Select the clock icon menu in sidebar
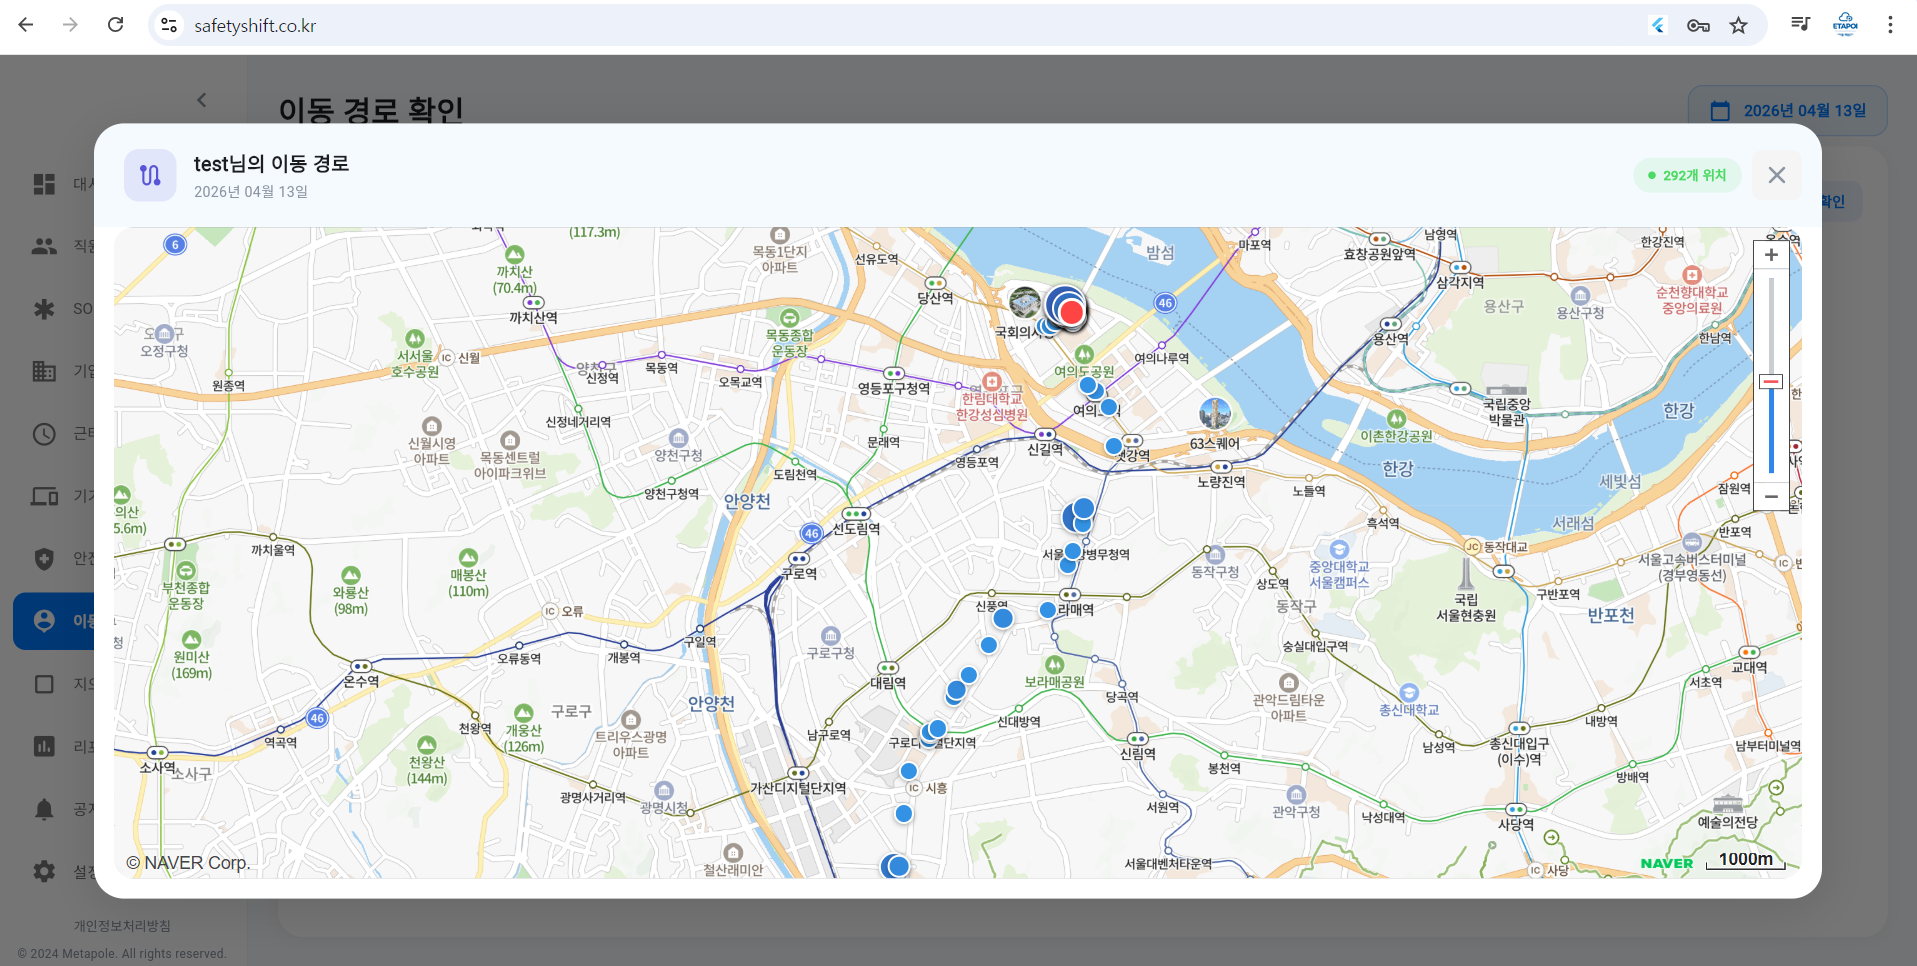 (44, 434)
